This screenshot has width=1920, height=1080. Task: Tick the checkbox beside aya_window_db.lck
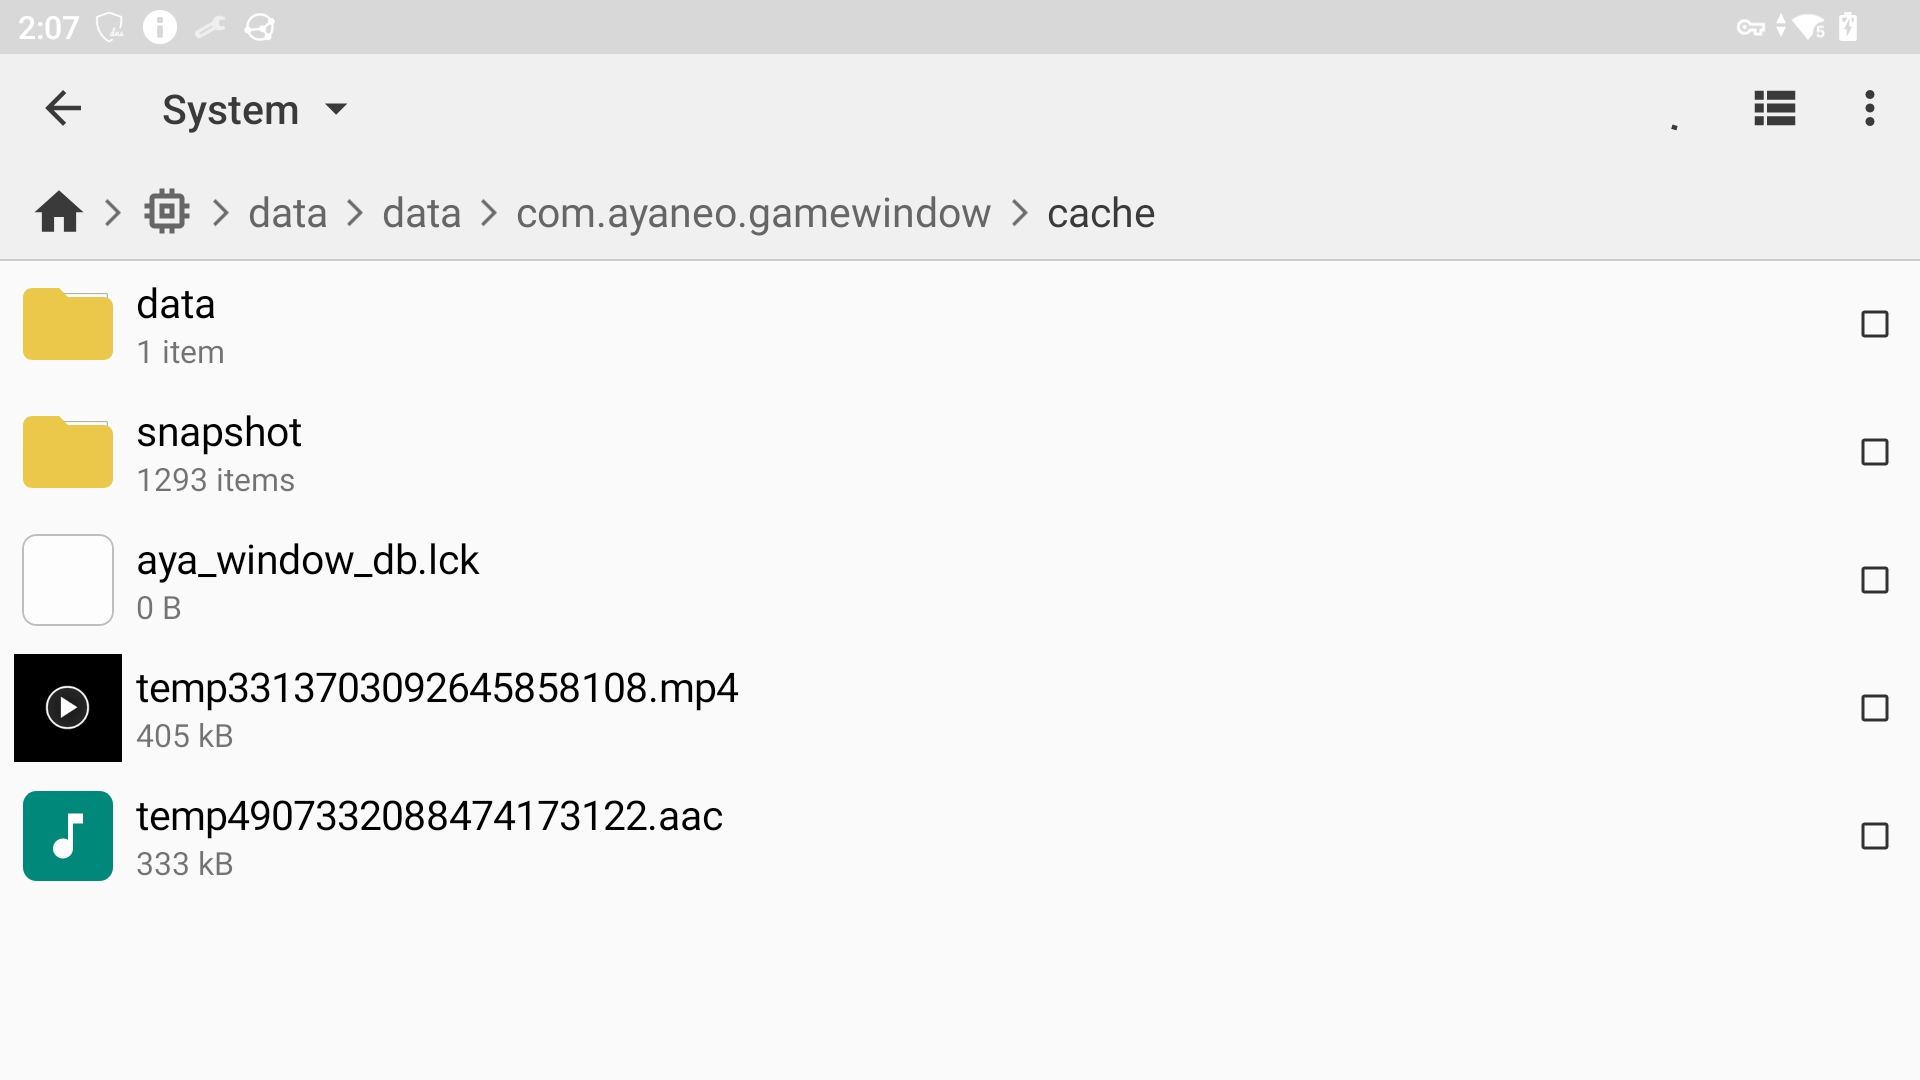point(1875,580)
